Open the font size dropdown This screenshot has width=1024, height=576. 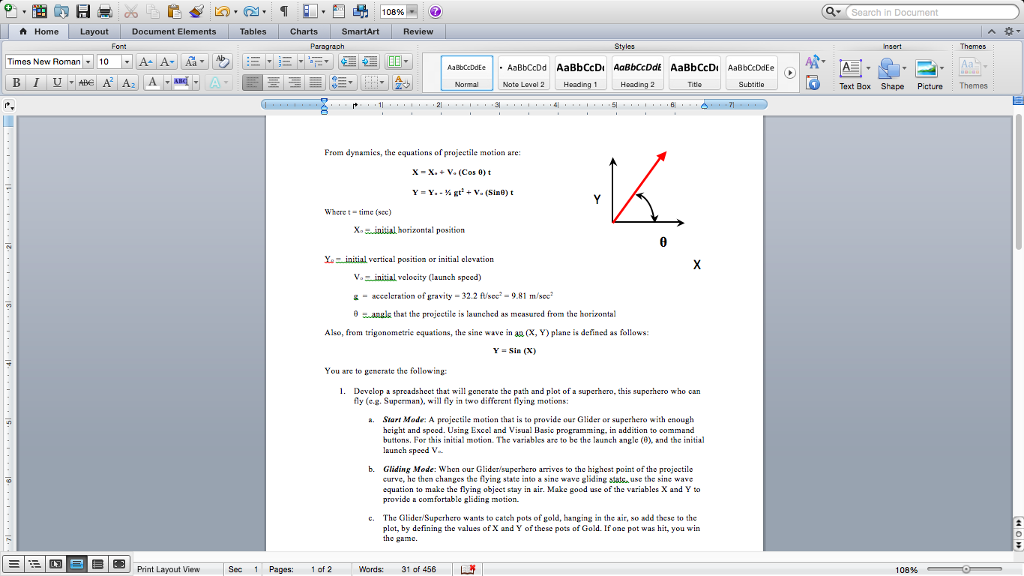point(125,61)
